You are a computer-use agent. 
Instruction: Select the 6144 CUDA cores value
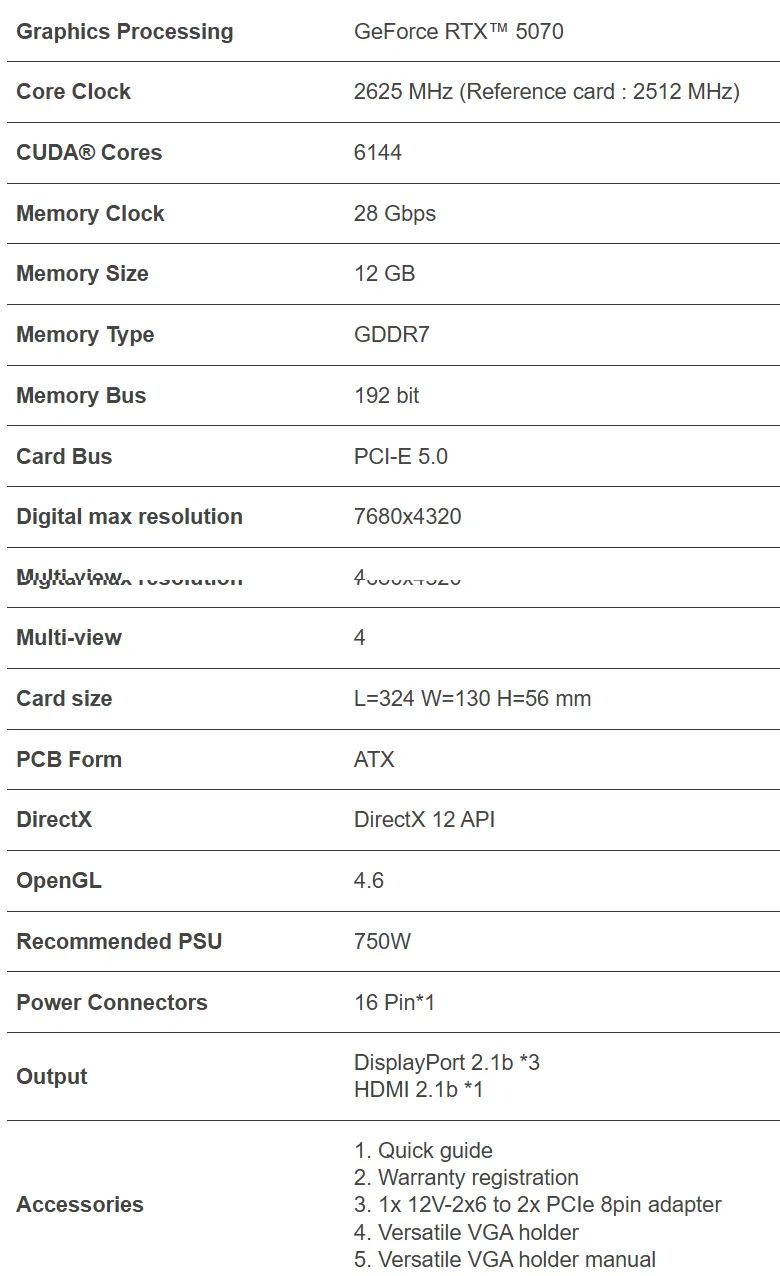click(378, 152)
